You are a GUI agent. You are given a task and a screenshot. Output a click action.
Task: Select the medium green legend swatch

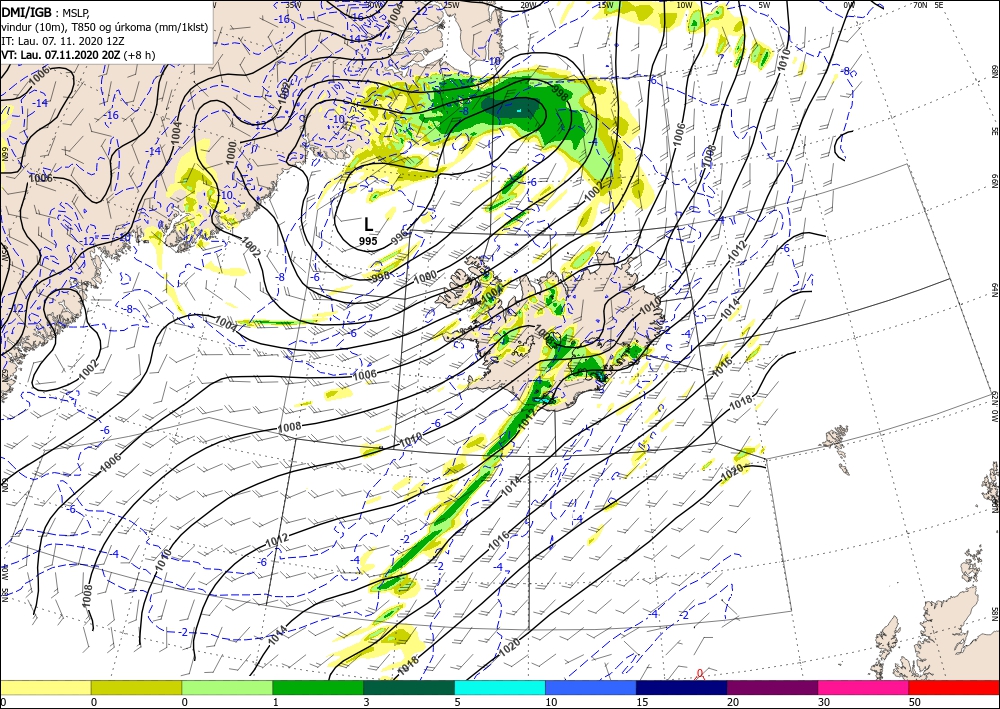click(x=318, y=687)
